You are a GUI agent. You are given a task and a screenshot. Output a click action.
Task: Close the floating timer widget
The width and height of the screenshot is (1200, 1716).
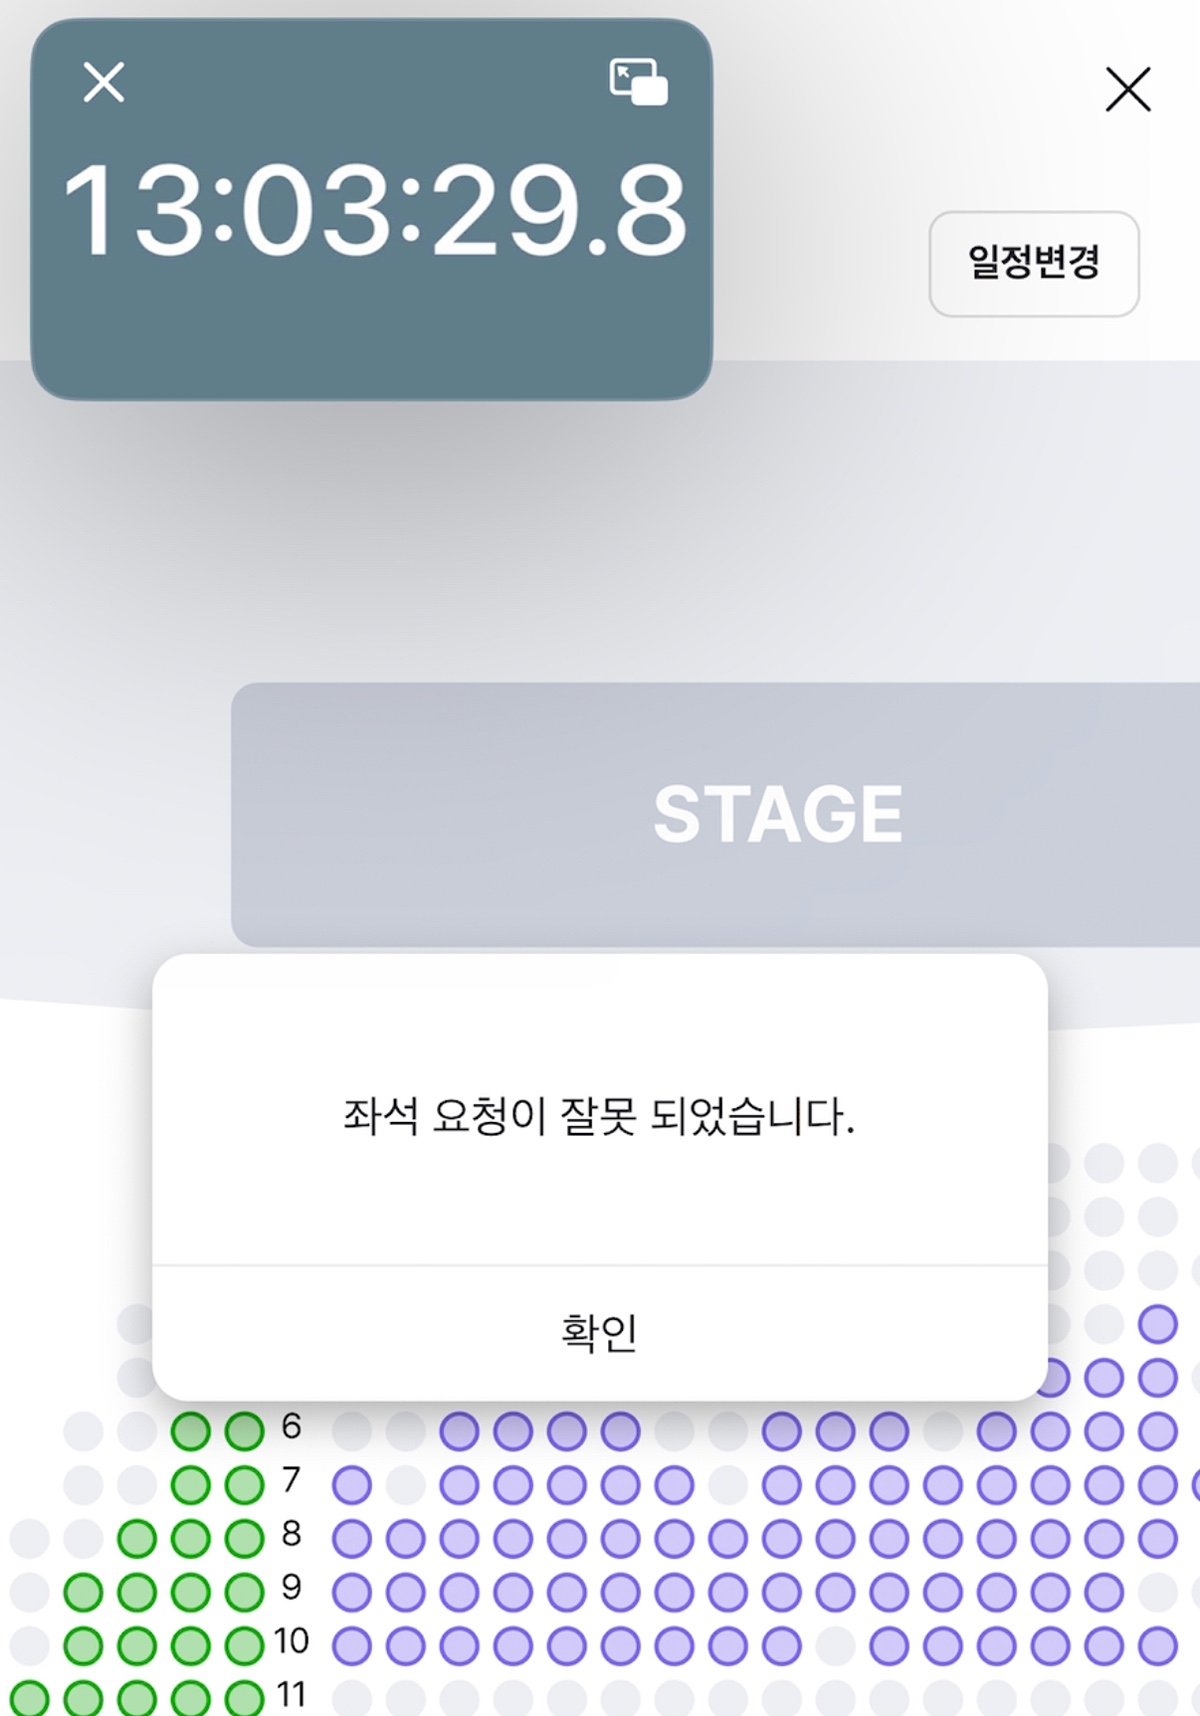pyautogui.click(x=104, y=82)
